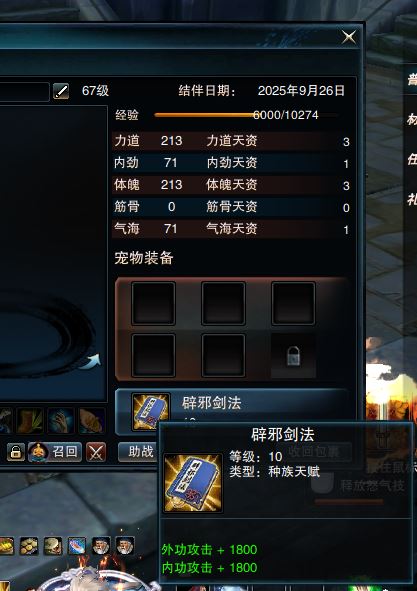Close the pet panel with X
417x591 pixels.
point(349,37)
